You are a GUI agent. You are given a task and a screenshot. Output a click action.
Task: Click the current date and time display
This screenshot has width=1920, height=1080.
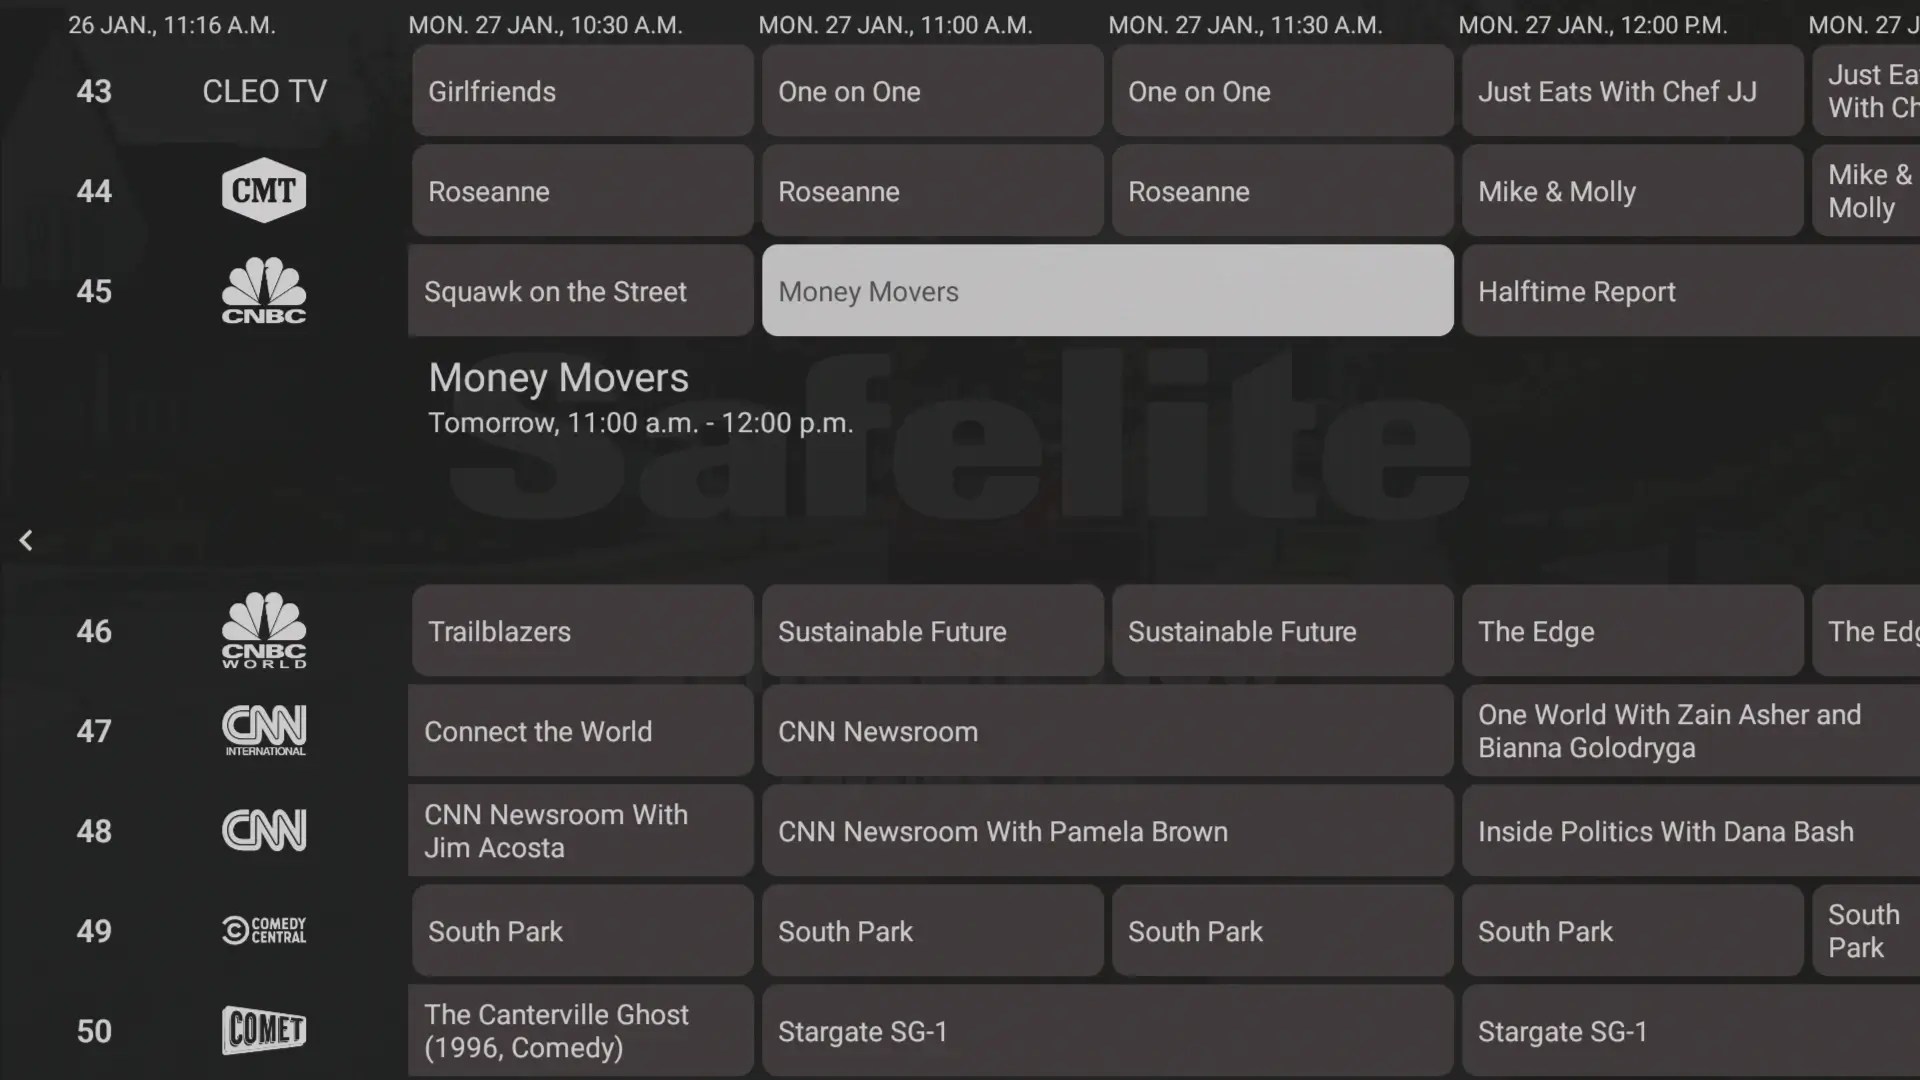pos(172,25)
